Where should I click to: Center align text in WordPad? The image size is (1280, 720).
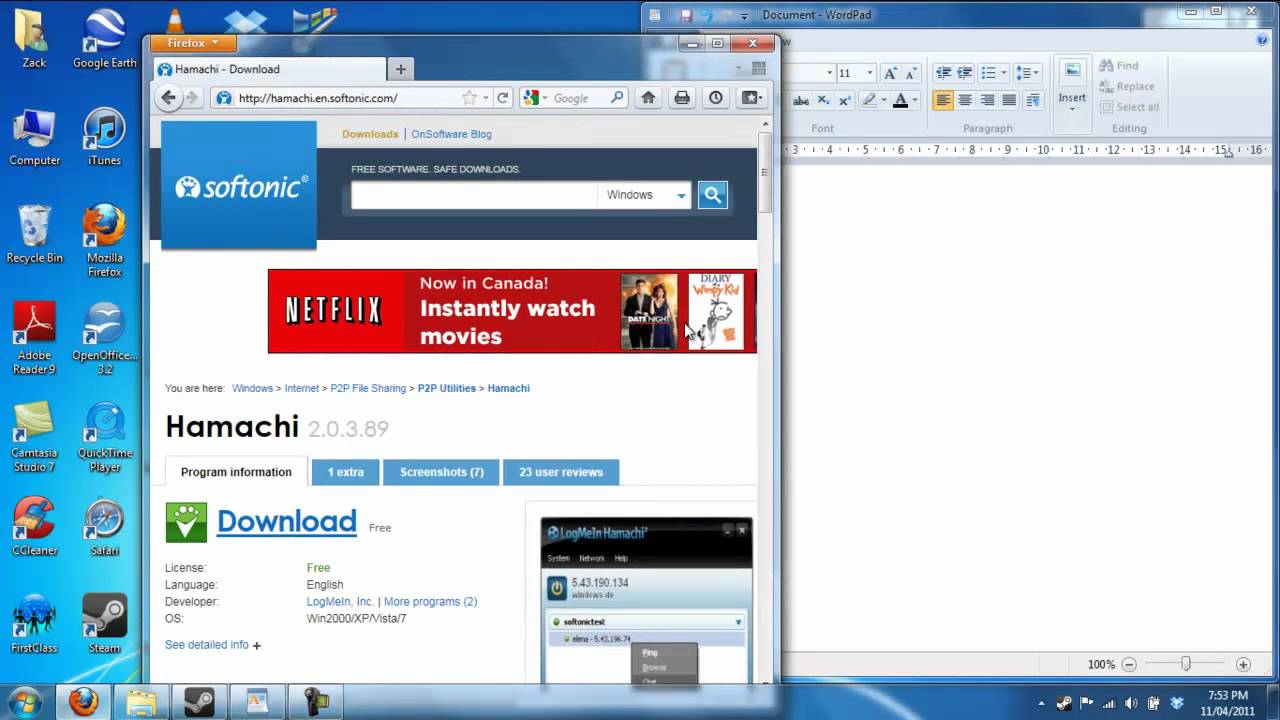965,100
